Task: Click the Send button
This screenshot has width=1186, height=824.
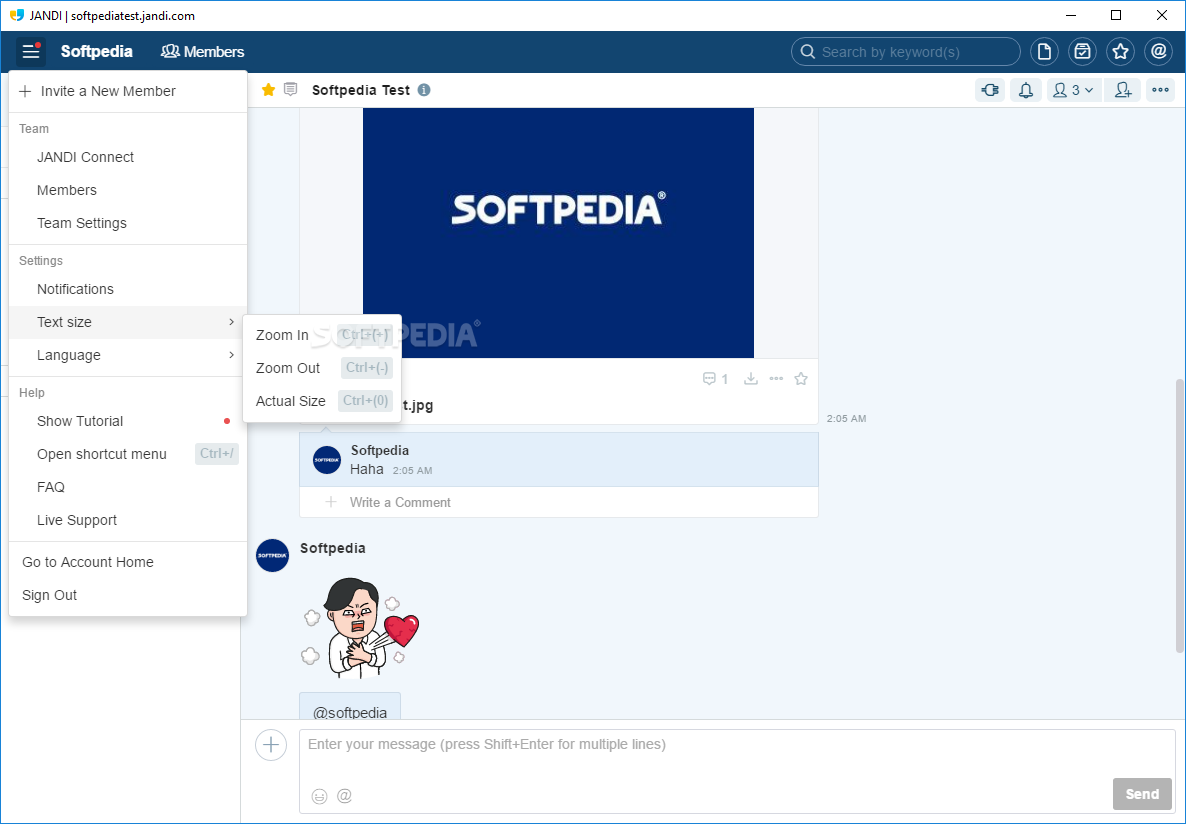Action: click(1141, 794)
